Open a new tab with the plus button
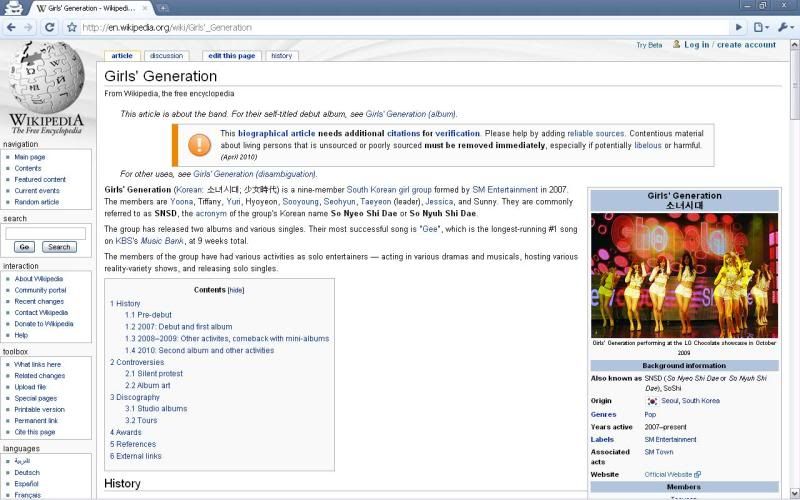This screenshot has height=500, width=800. [163, 8]
